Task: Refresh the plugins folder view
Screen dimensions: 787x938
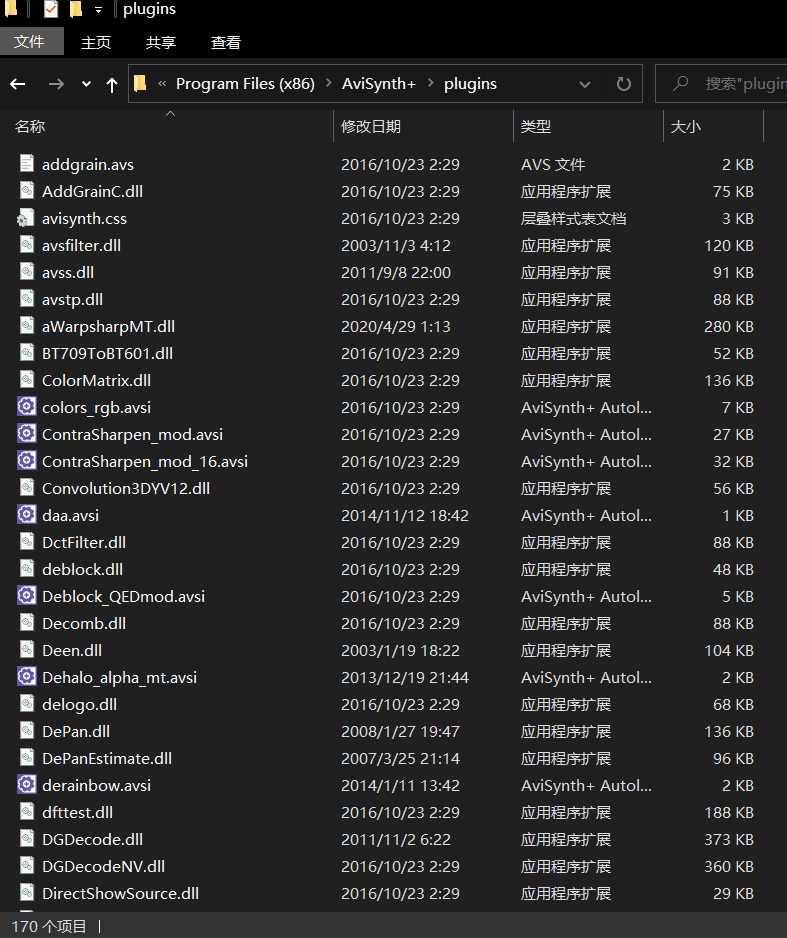Action: pos(624,84)
